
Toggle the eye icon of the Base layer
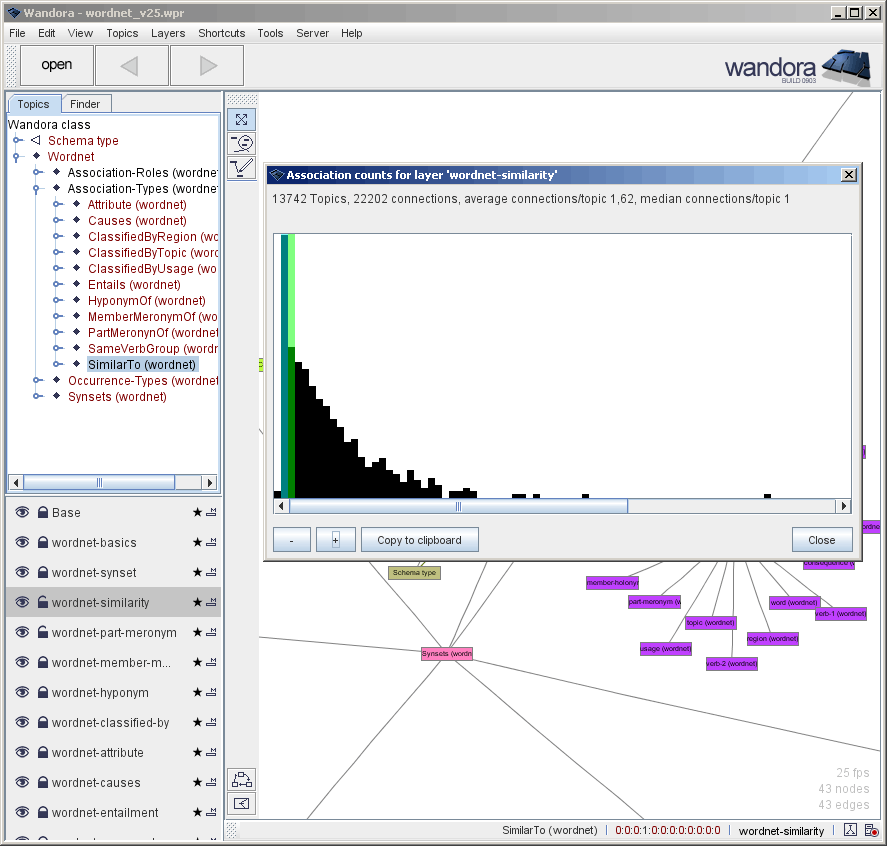point(22,512)
